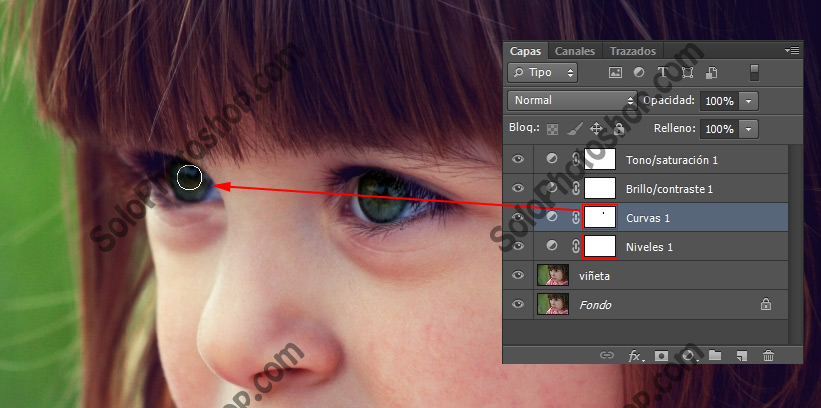
Task: Toggle visibility of the viñeta layer
Action: pyautogui.click(x=517, y=275)
